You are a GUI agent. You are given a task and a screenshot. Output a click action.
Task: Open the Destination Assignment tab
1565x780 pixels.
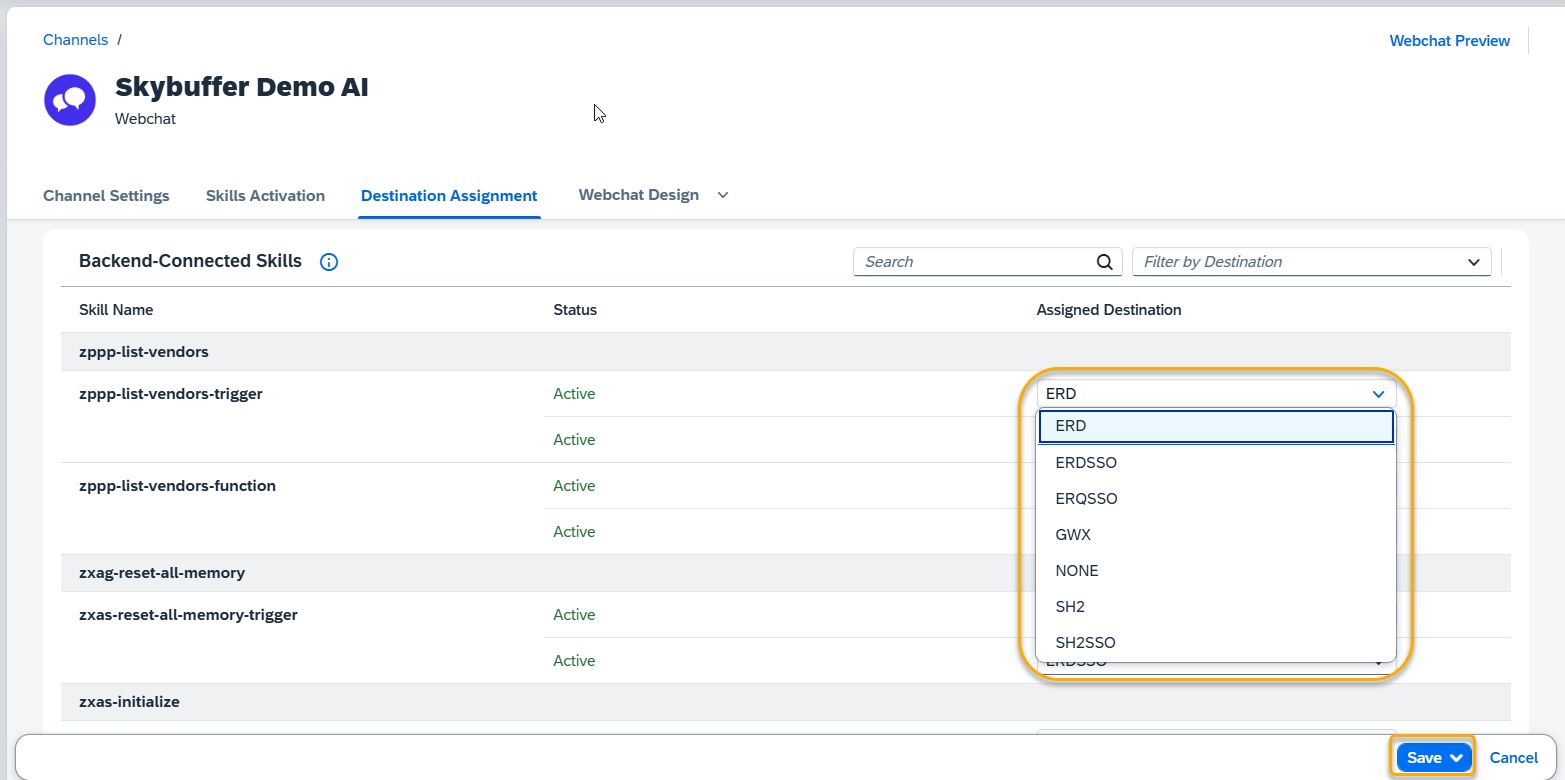pyautogui.click(x=449, y=196)
